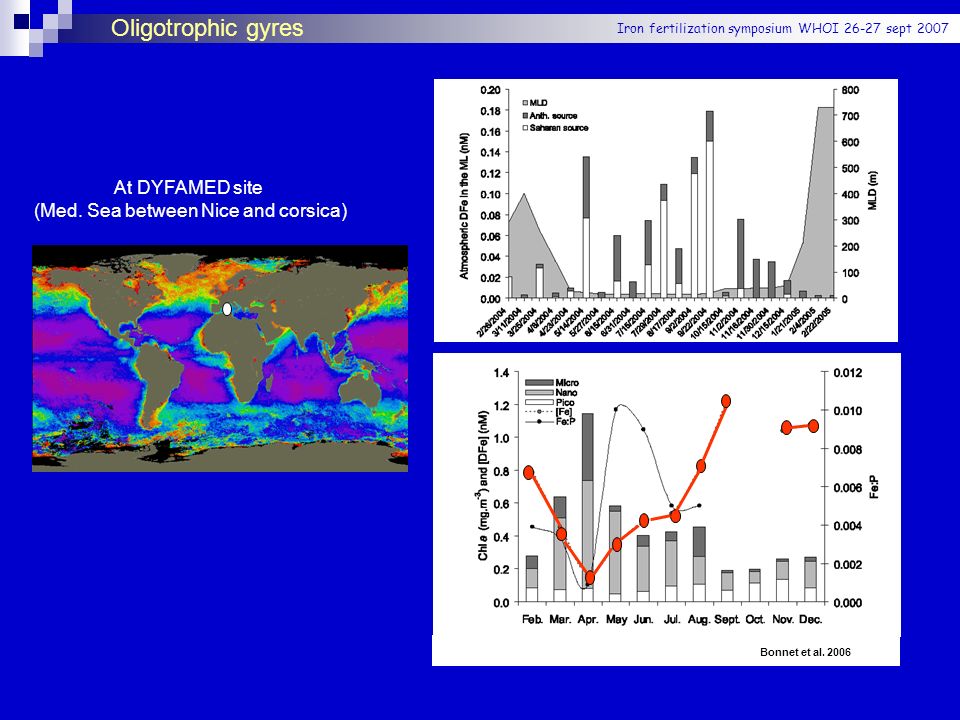
Task: Click the red data point above Sept.
Action: coord(726,401)
